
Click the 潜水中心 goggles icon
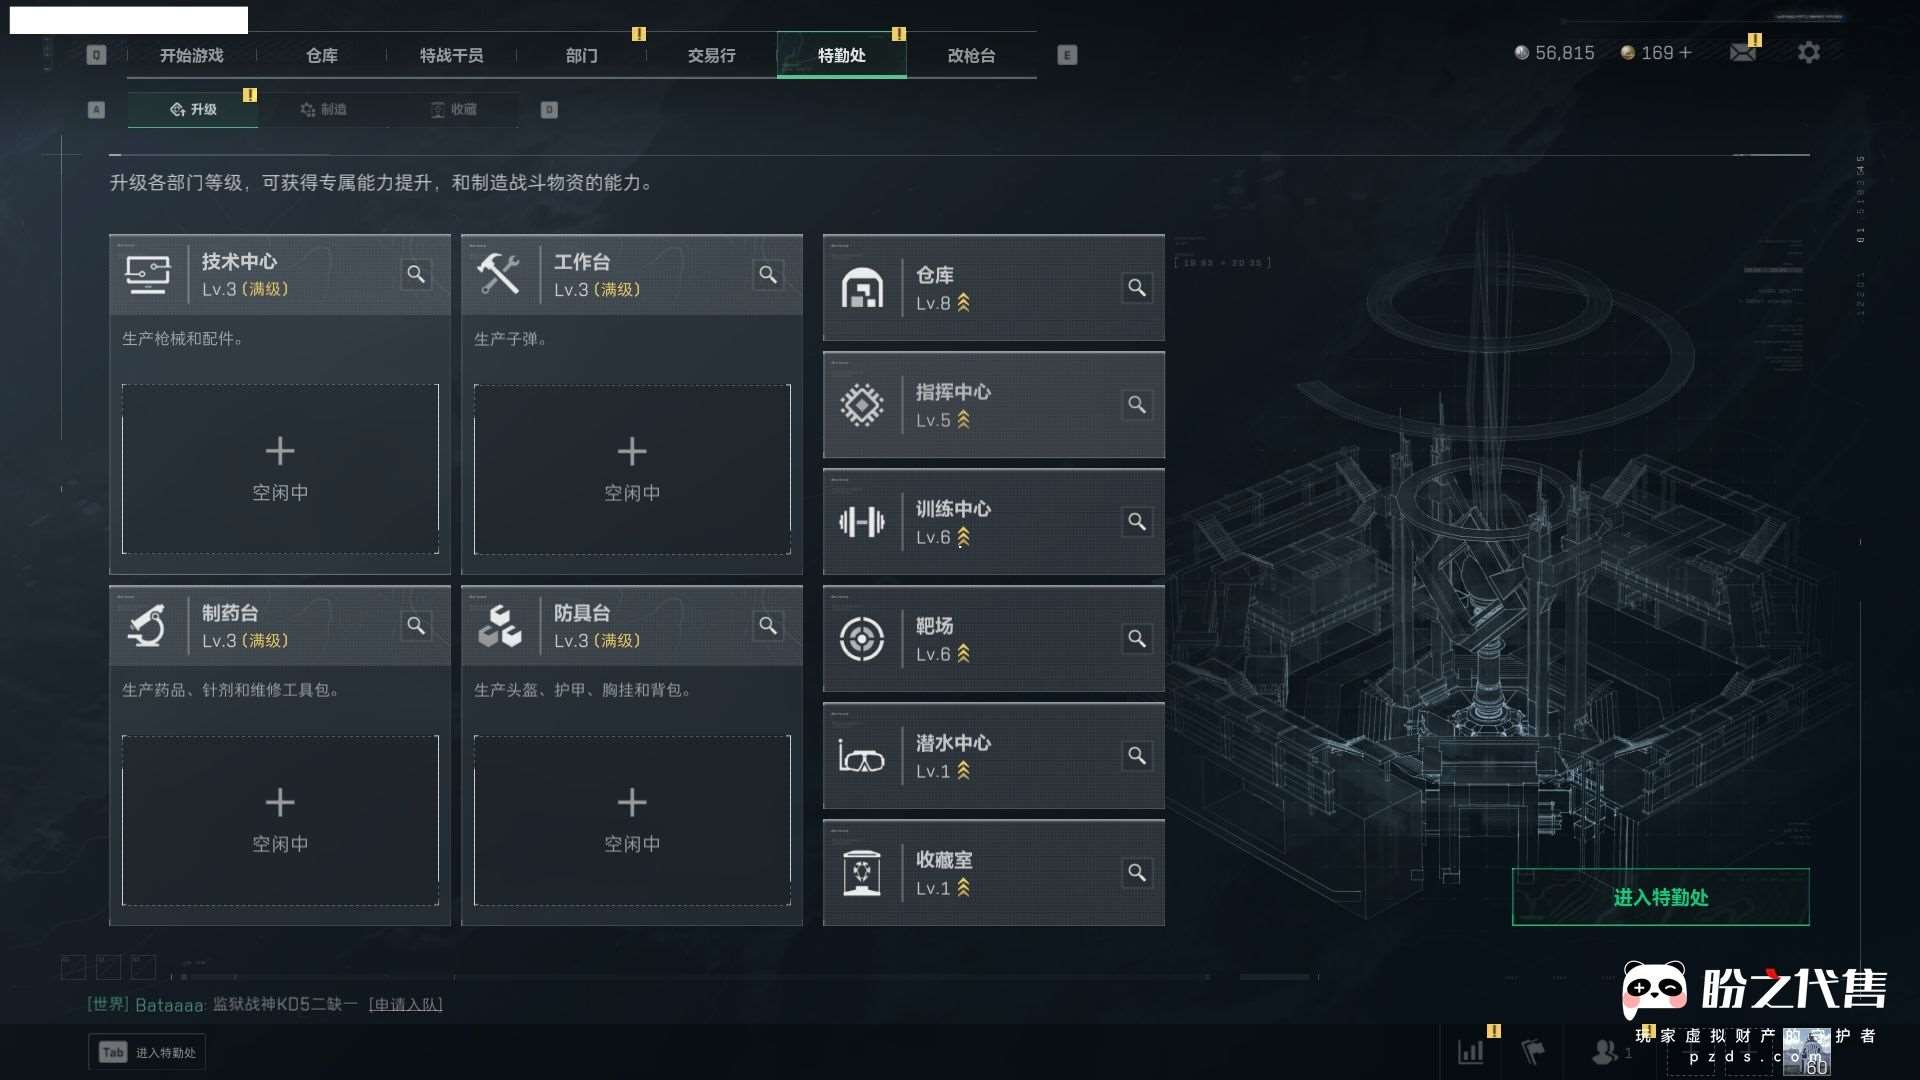pos(861,757)
